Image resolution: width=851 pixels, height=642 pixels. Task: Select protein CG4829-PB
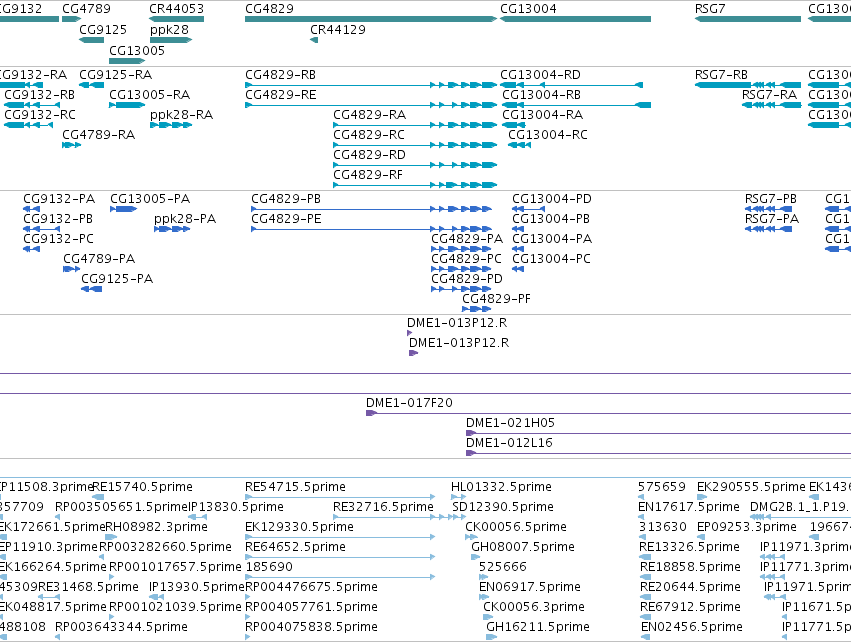click(x=371, y=209)
